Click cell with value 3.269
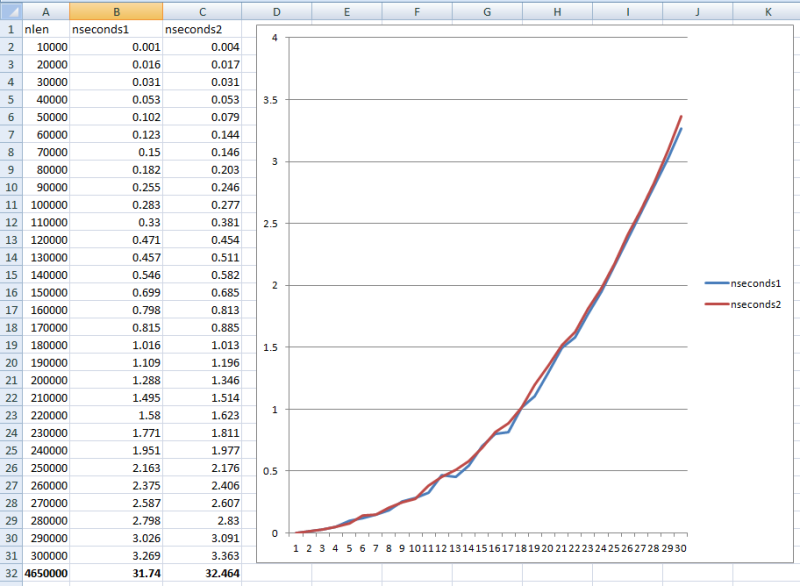 (x=116, y=556)
